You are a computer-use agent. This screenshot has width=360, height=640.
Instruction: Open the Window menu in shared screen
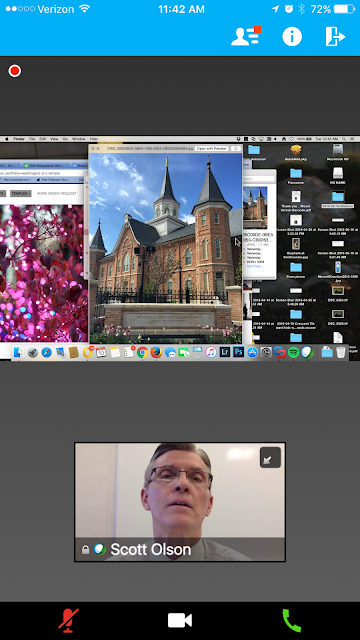pos(78,139)
